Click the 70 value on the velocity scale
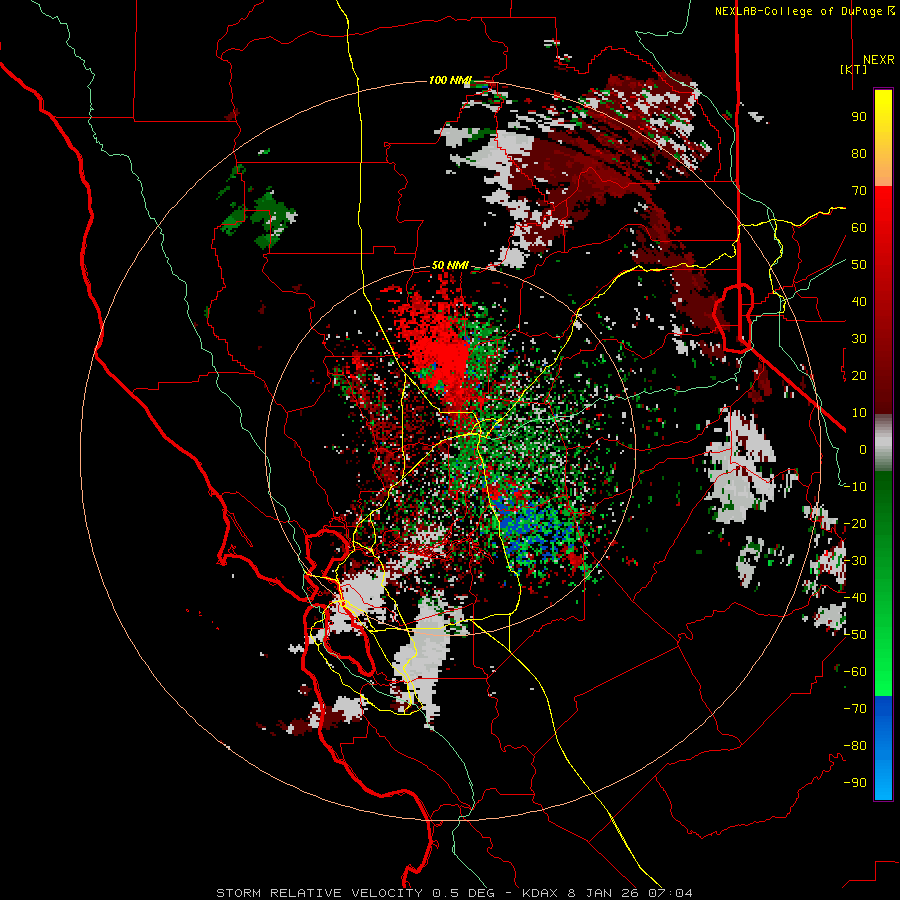Screen dimensions: 900x900 tap(859, 191)
